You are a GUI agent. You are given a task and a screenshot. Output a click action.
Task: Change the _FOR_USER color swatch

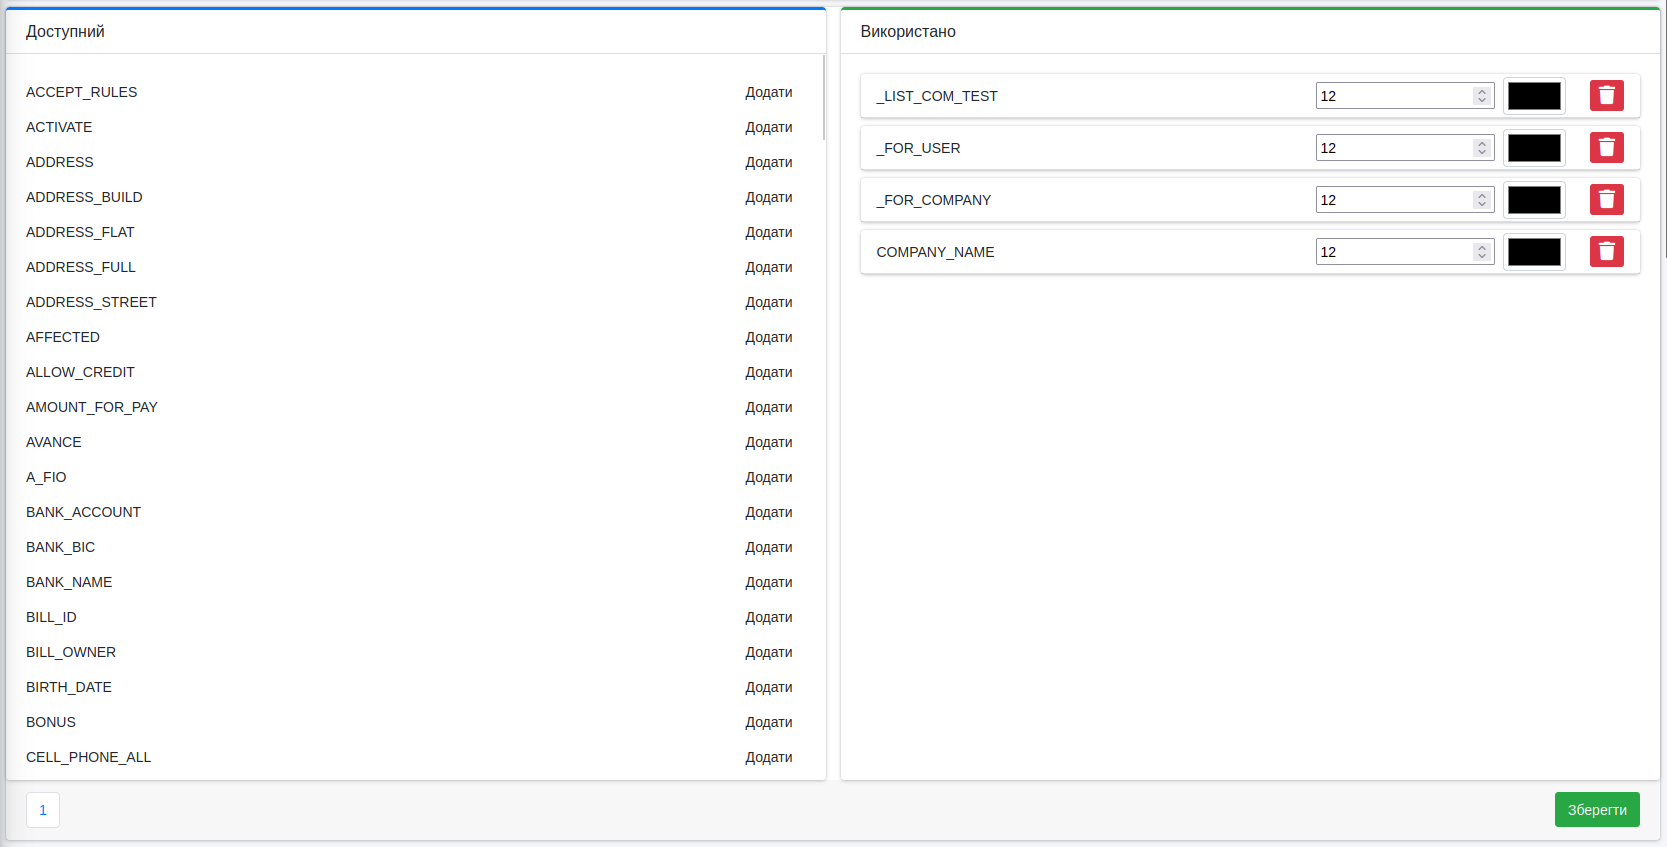[x=1533, y=148]
